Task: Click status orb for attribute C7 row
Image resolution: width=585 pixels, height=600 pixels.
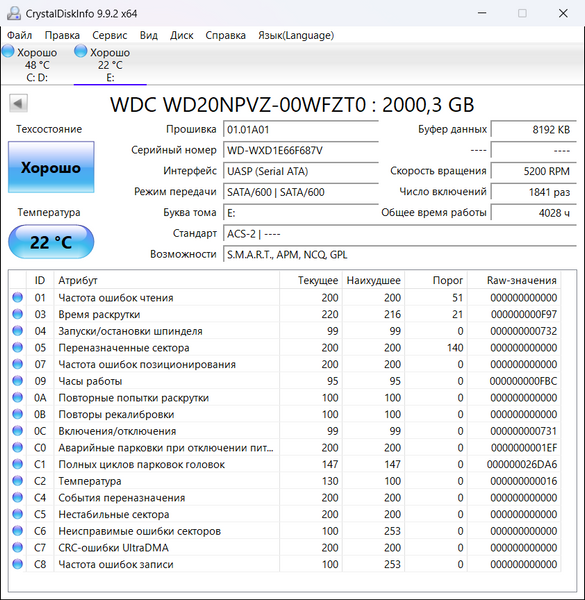Action: click(18, 548)
